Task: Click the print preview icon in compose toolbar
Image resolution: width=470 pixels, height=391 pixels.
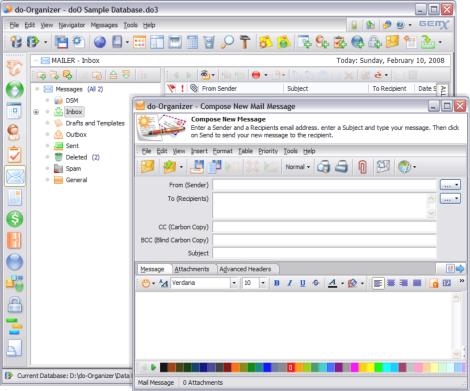Action: tap(323, 167)
